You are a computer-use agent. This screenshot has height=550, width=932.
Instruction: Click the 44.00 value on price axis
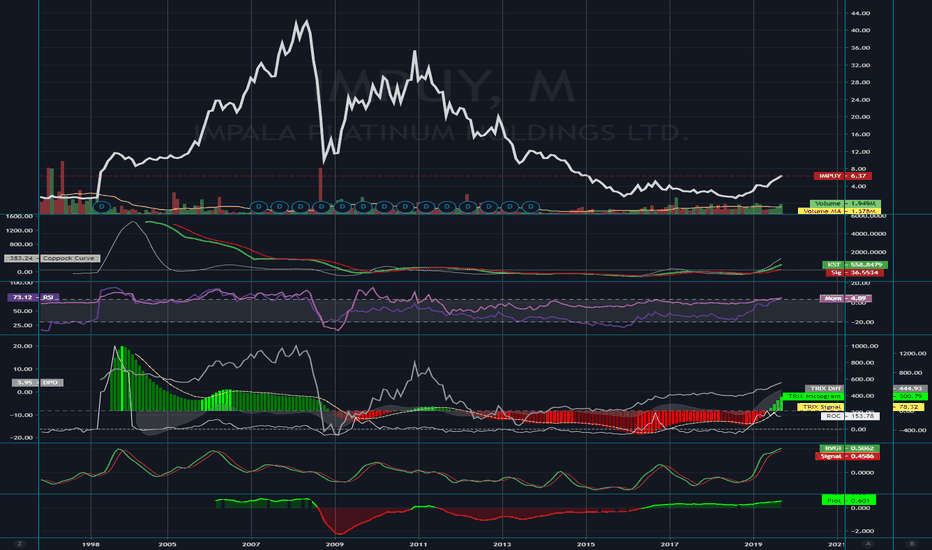pyautogui.click(x=860, y=13)
